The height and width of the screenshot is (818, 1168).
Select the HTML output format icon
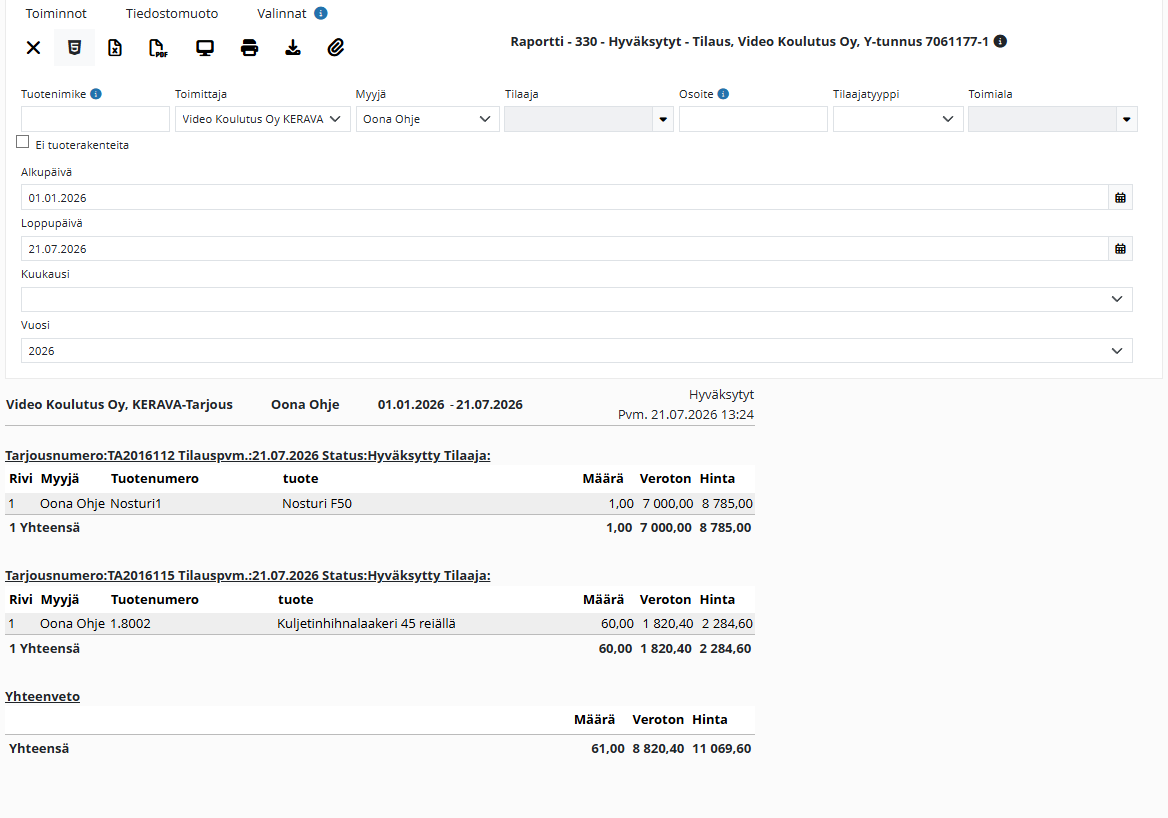pyautogui.click(x=74, y=48)
